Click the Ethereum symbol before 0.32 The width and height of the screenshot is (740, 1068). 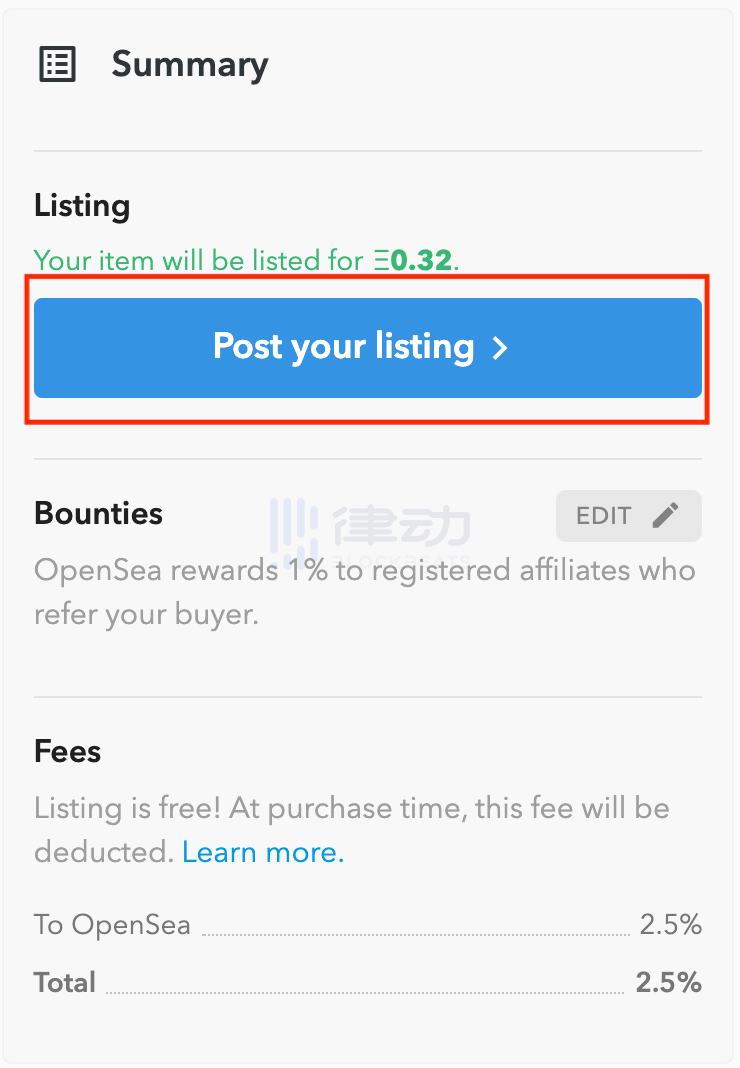click(x=382, y=260)
